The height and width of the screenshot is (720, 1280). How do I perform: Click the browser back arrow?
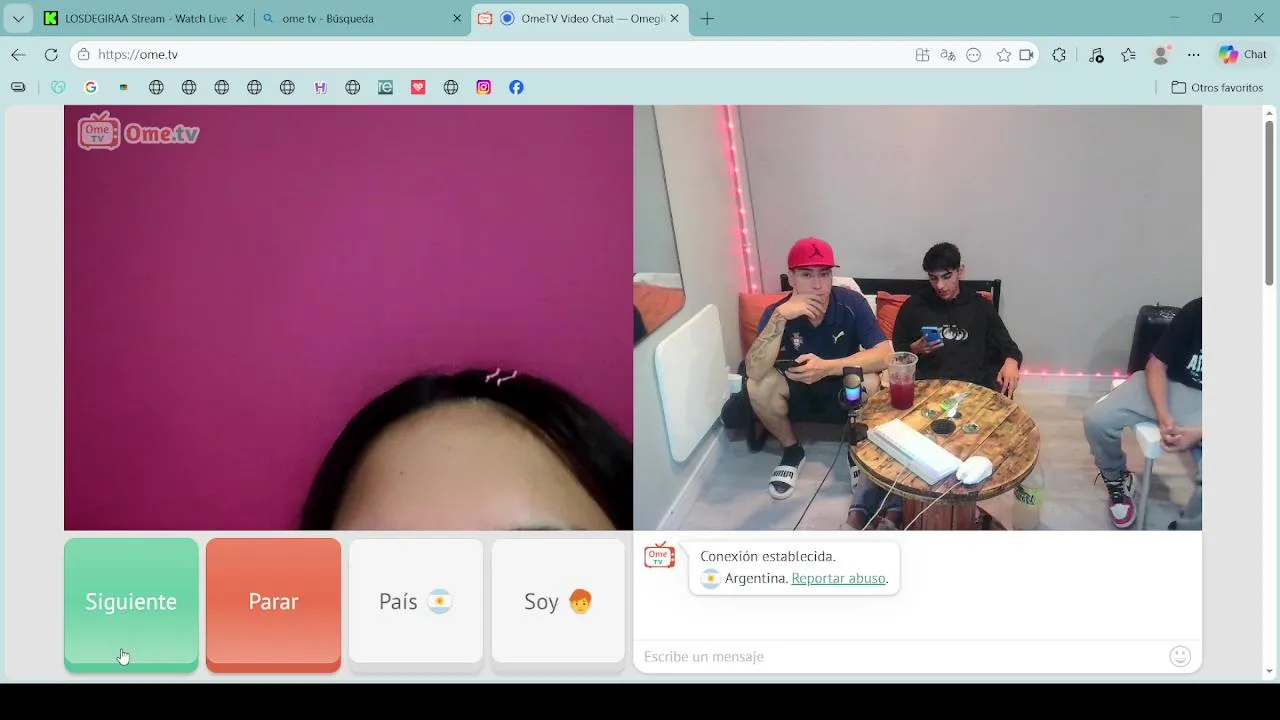coord(18,55)
